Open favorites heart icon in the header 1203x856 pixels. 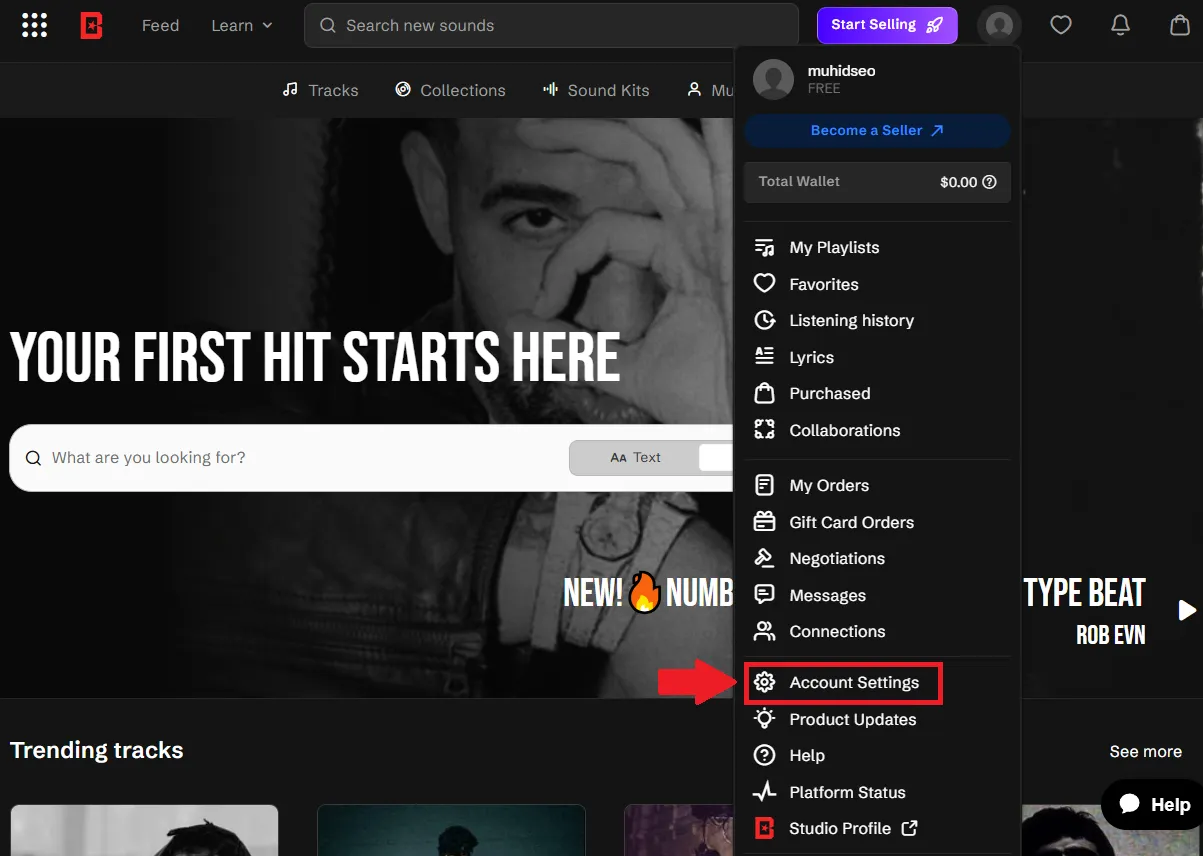coord(1061,25)
